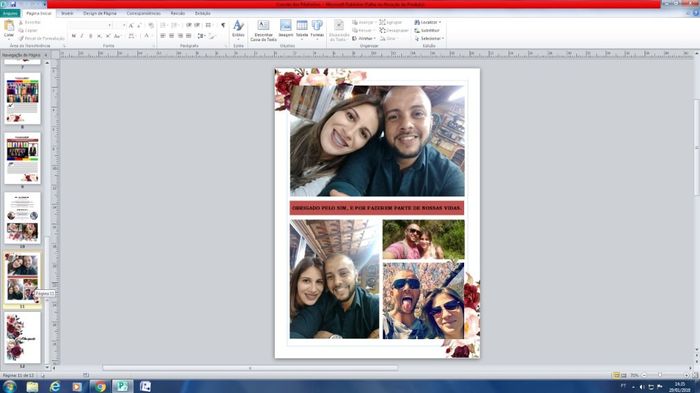The height and width of the screenshot is (393, 700).
Task: Open the Alinhar dropdown
Action: (x=364, y=38)
